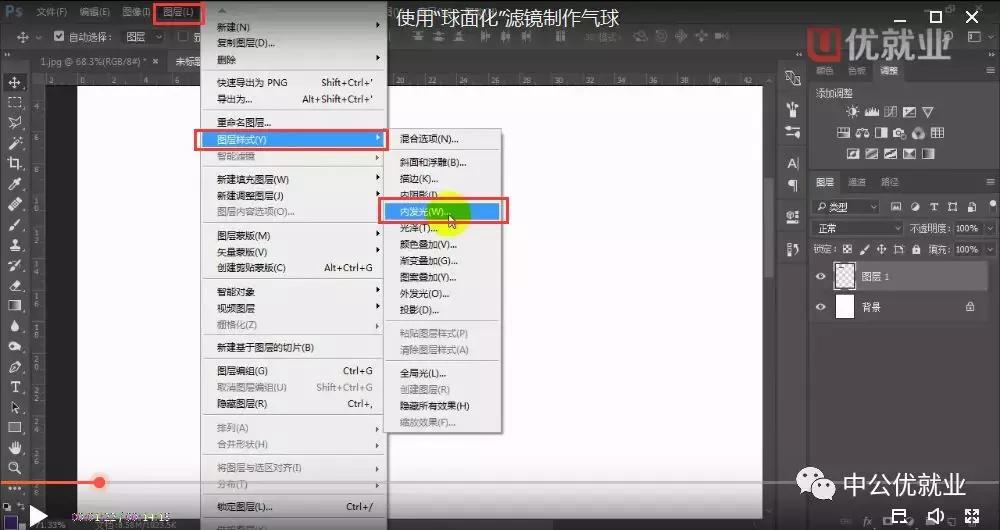Viewport: 1000px width, 530px height.
Task: Choose 内发光(W) from layer style submenu
Action: click(x=443, y=211)
